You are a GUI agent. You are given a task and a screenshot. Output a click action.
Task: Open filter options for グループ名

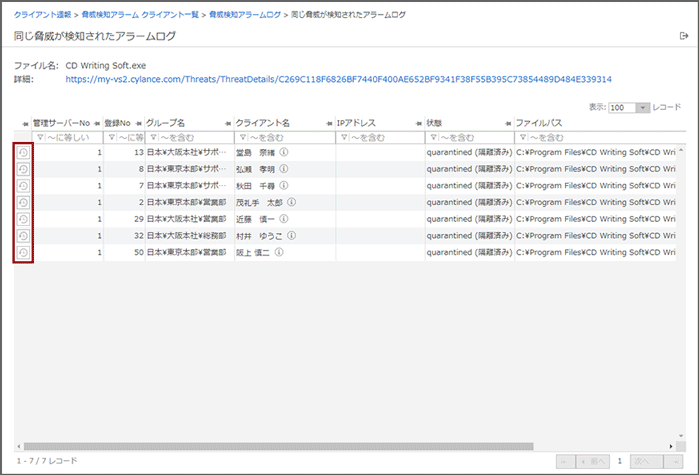point(153,137)
